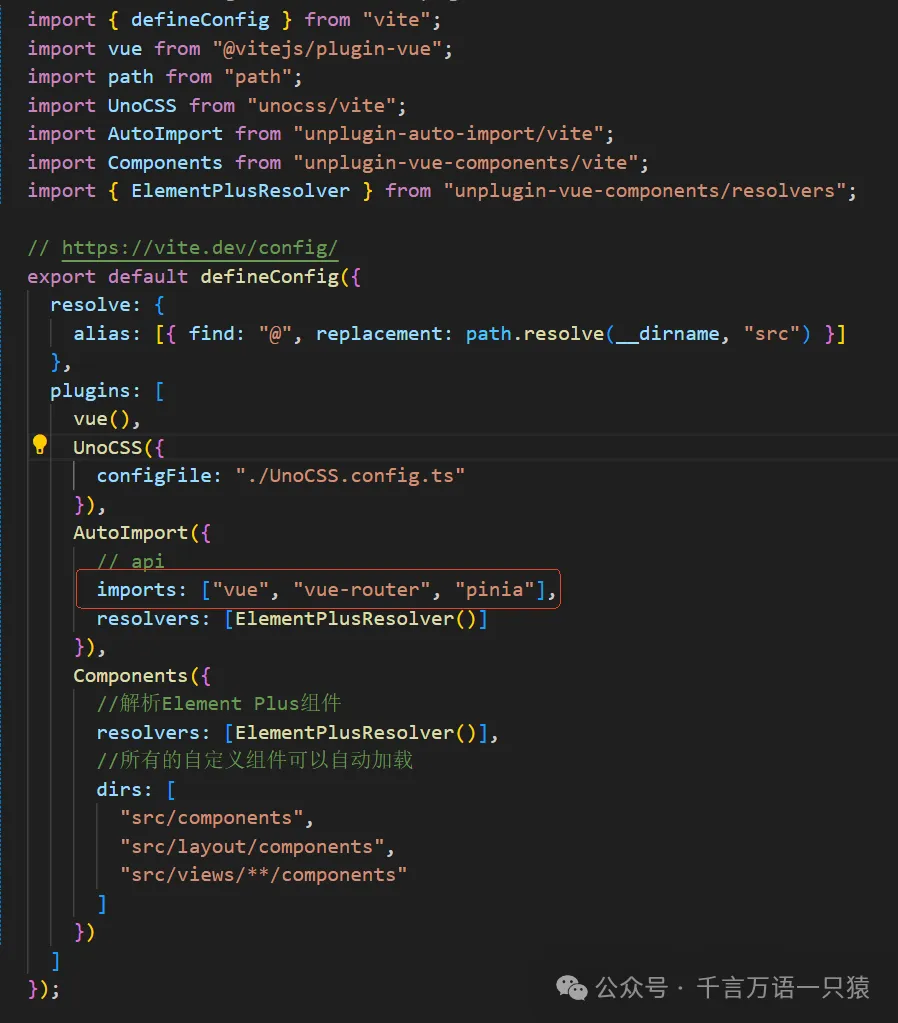Screen dimensions: 898x1023
Task: Click the WeChat logo in the watermark
Action: coord(573,988)
